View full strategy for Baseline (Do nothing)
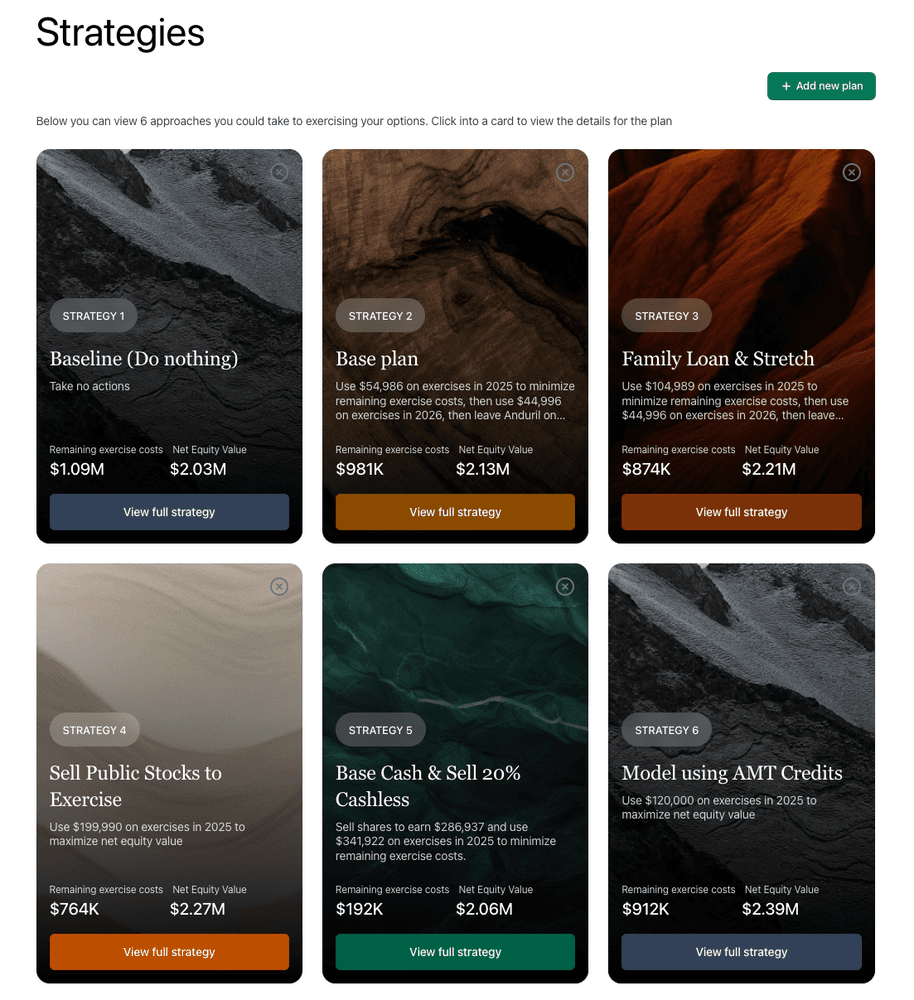 click(x=169, y=512)
